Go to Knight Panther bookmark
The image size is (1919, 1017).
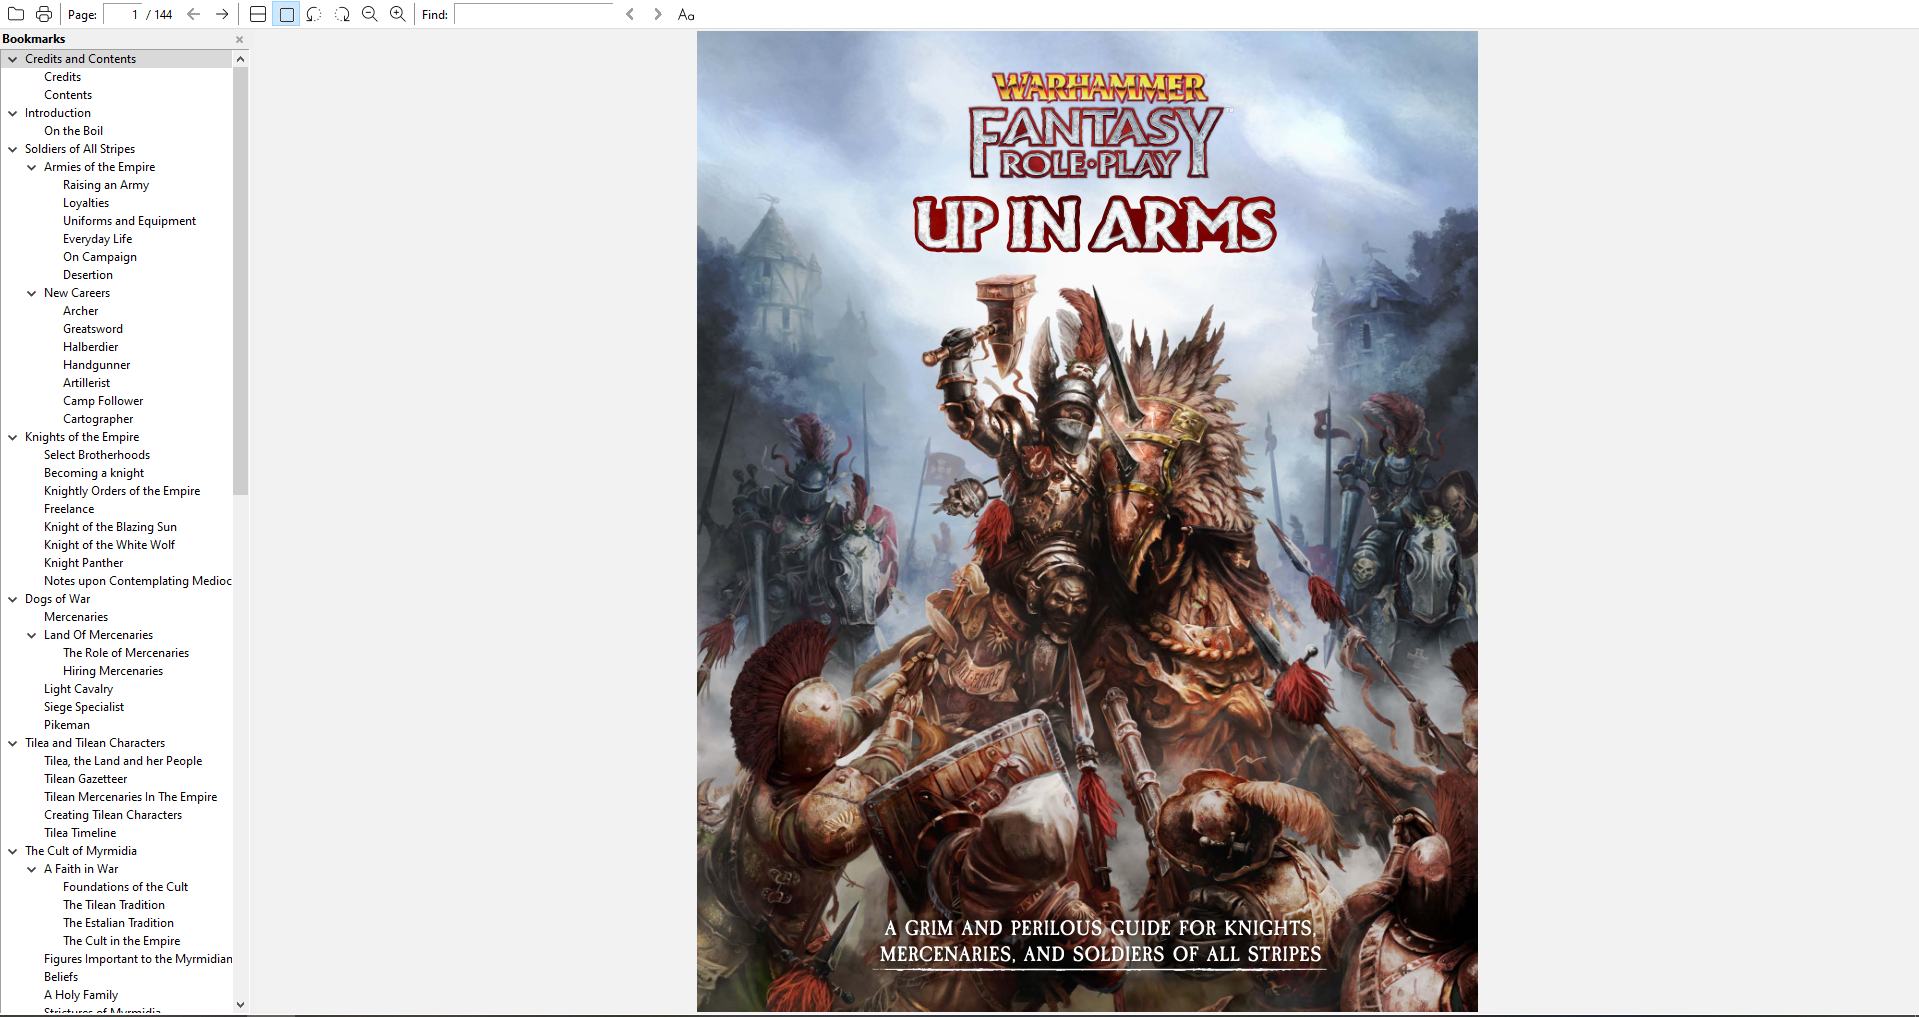point(83,563)
